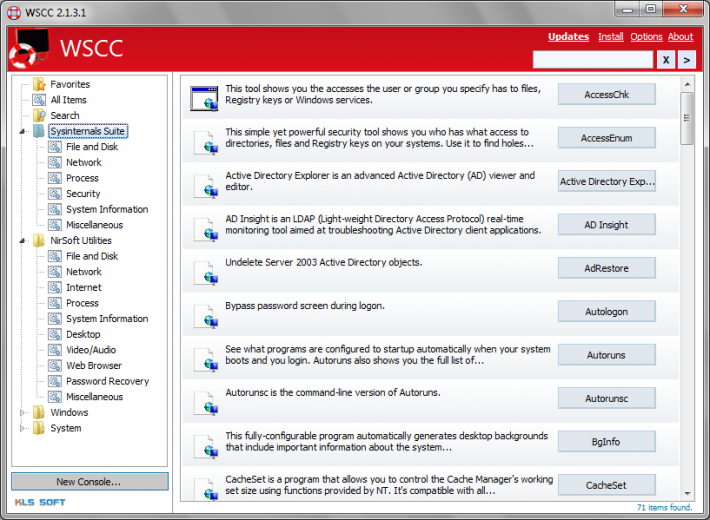Launch the Autoruns button
The image size is (710, 520).
(x=606, y=355)
